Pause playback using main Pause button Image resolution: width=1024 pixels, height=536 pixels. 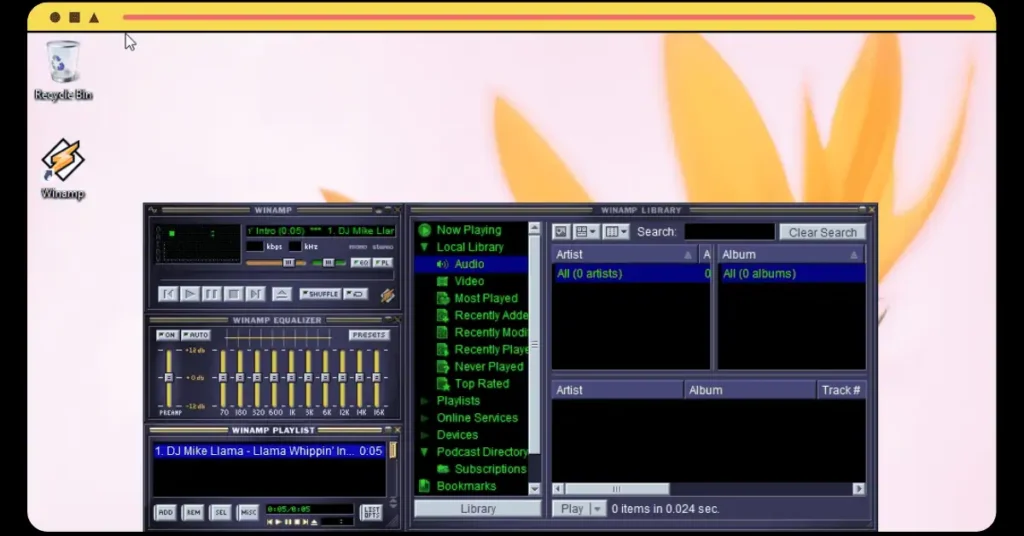[212, 294]
